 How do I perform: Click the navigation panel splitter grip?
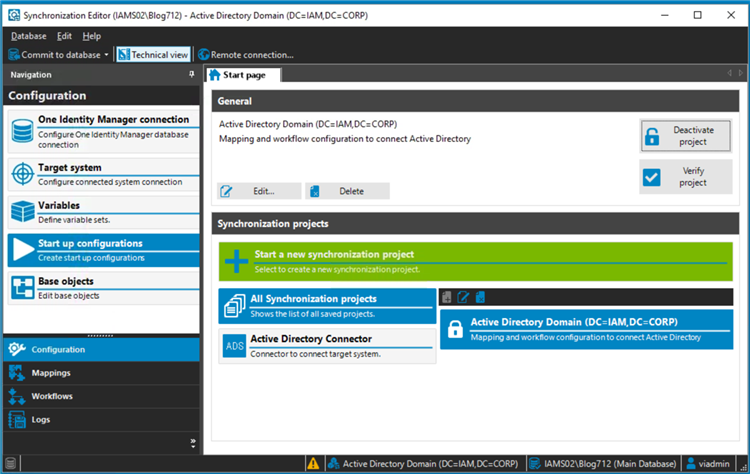[x=101, y=336]
